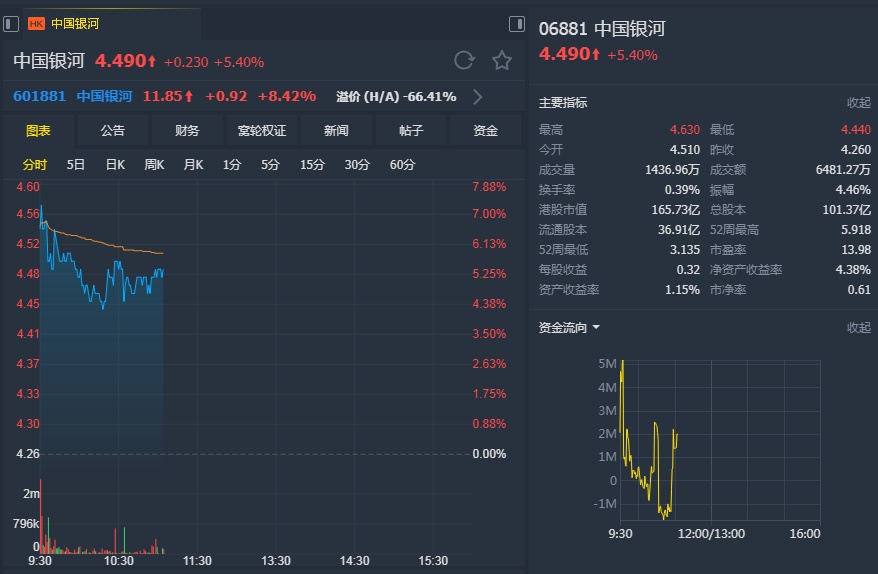Choose the 60分 chart interval

coord(402,165)
